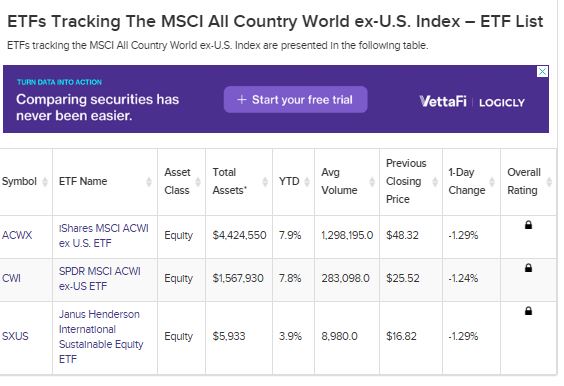Screen dimensions: 564x386
Task: Sort by ETF Name column arrows
Action: pos(149,182)
